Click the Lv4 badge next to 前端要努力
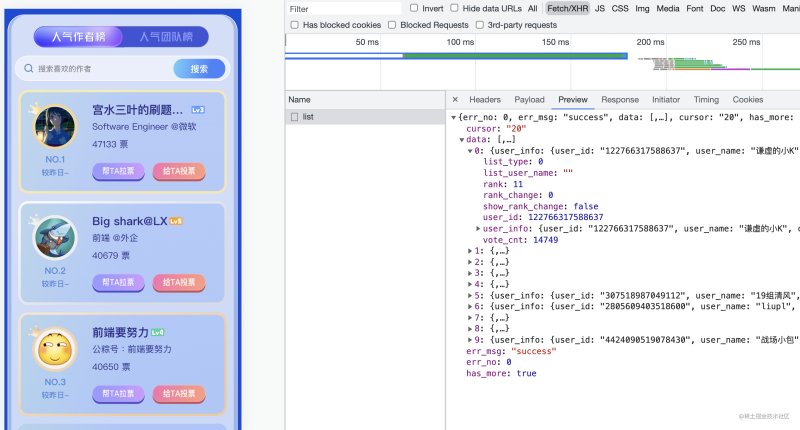This screenshot has width=800, height=430. pyautogui.click(x=158, y=332)
